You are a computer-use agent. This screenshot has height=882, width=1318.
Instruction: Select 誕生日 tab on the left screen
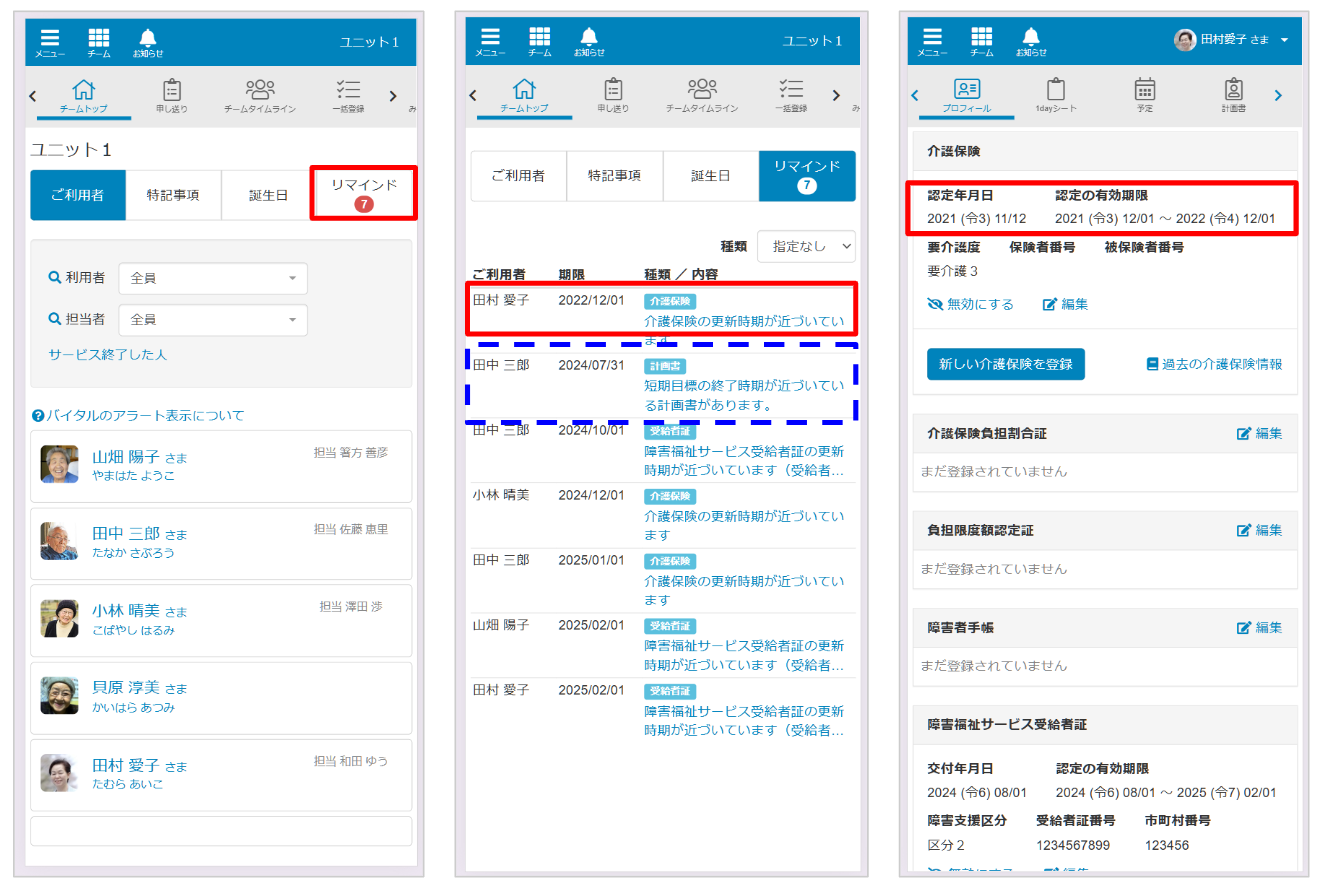click(x=268, y=195)
